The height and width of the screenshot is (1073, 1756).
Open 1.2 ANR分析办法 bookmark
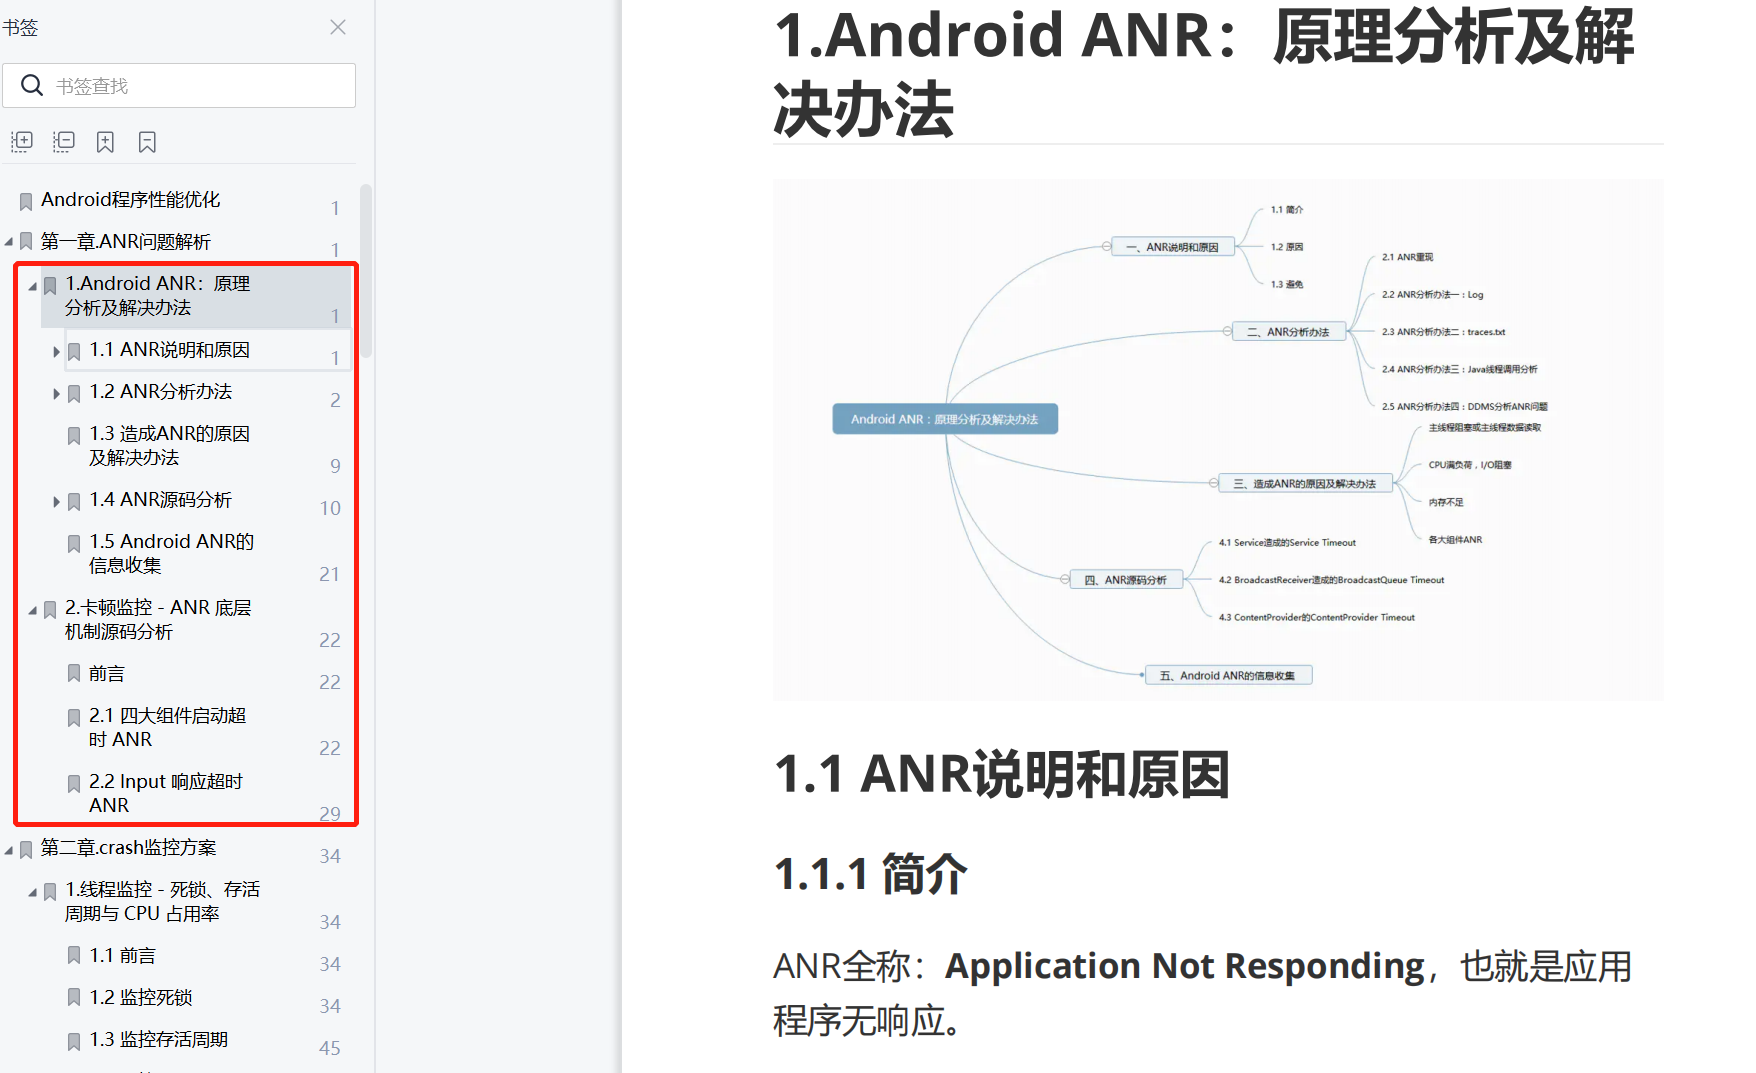[x=160, y=392]
